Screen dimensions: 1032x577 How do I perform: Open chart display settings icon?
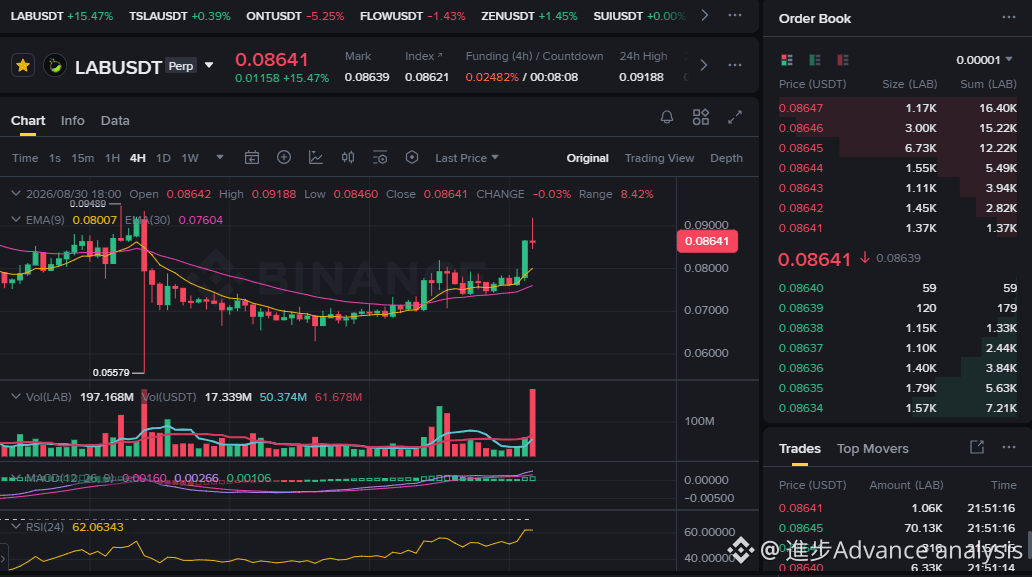pos(380,157)
